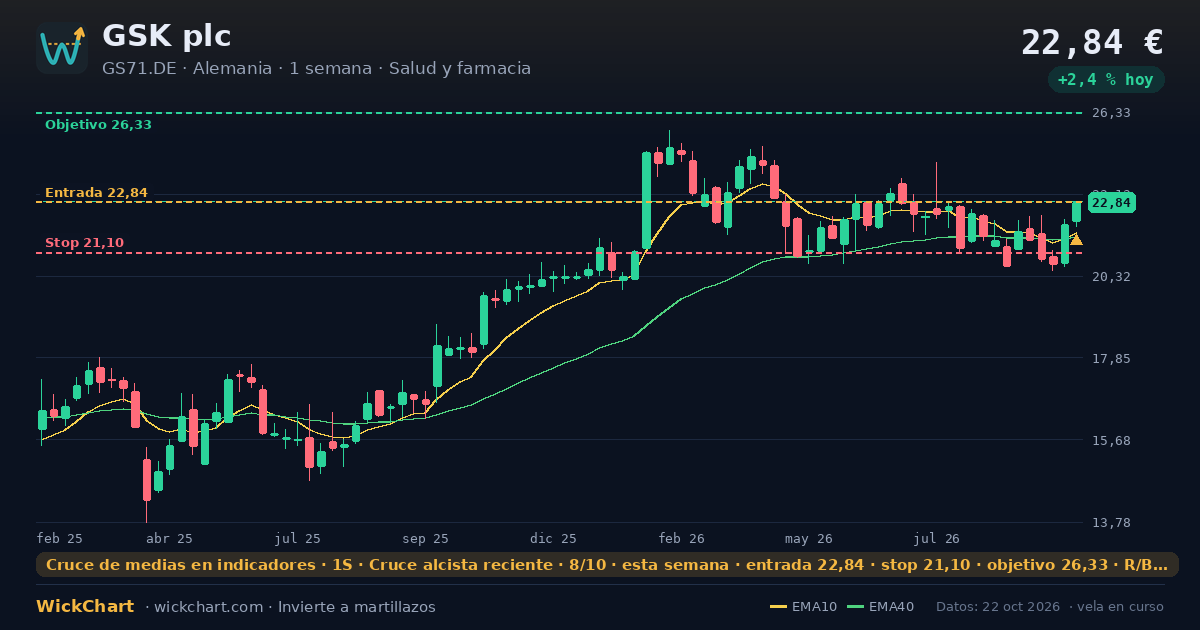Click the current price 22,84 €
Viewport: 1200px width, 630px height.
[x=1092, y=43]
